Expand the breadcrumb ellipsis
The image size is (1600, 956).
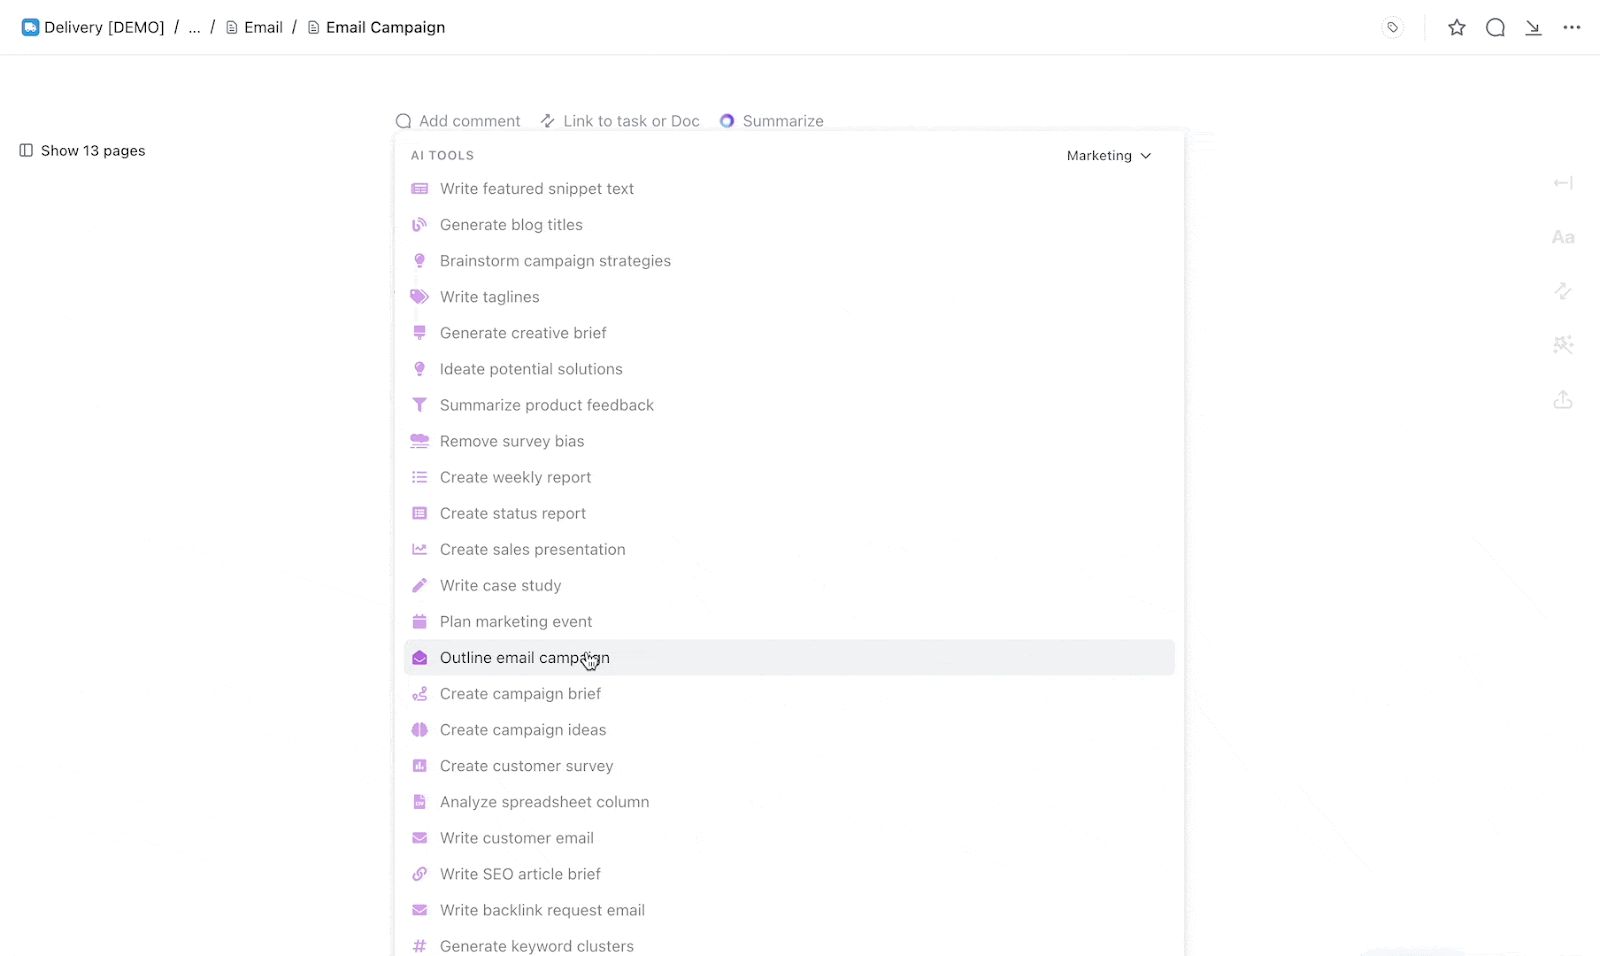(194, 27)
